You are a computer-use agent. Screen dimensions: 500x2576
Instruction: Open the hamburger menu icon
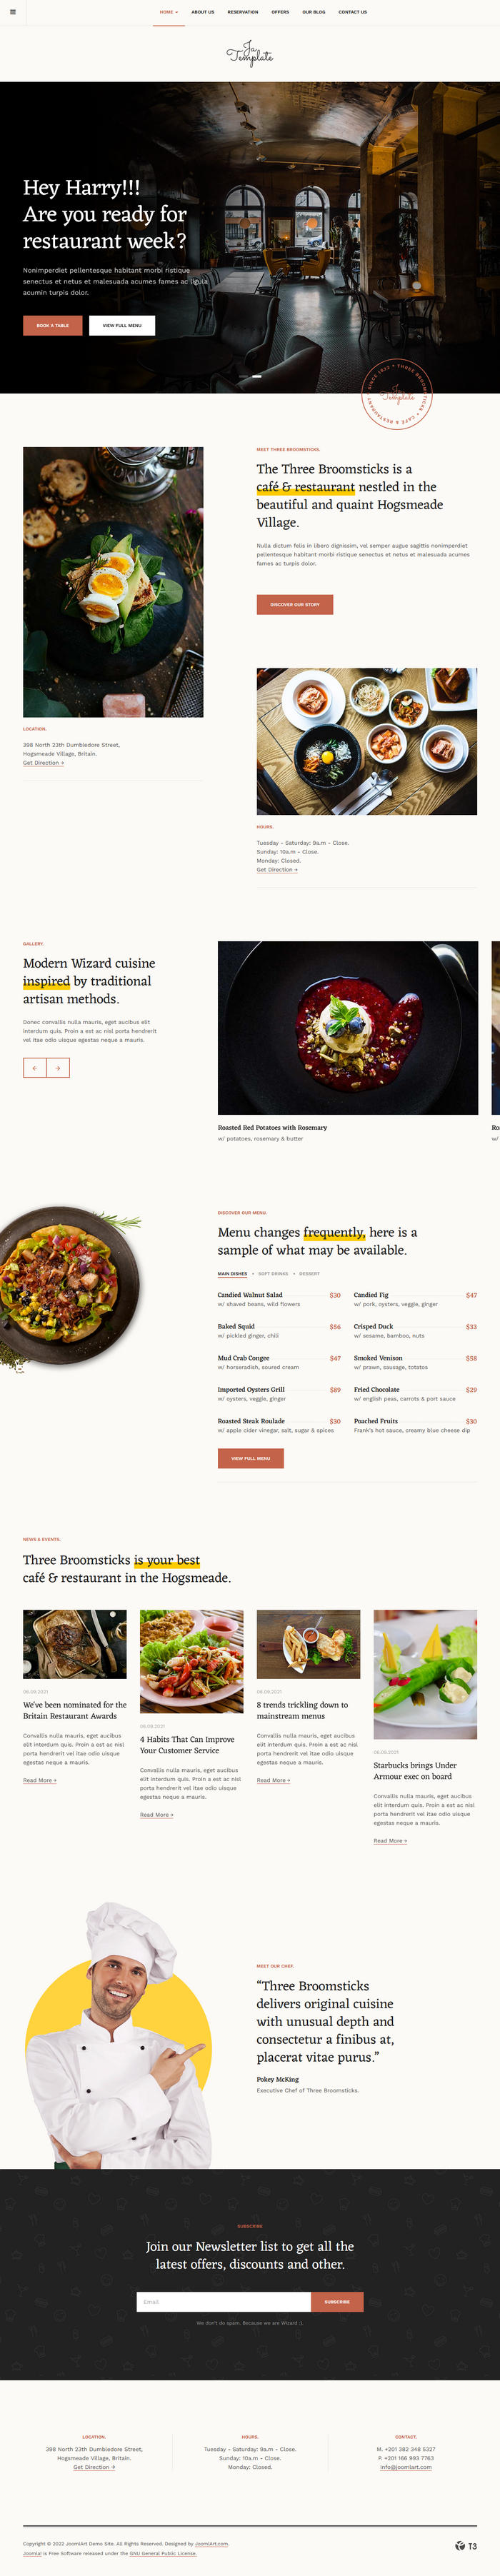tap(13, 12)
